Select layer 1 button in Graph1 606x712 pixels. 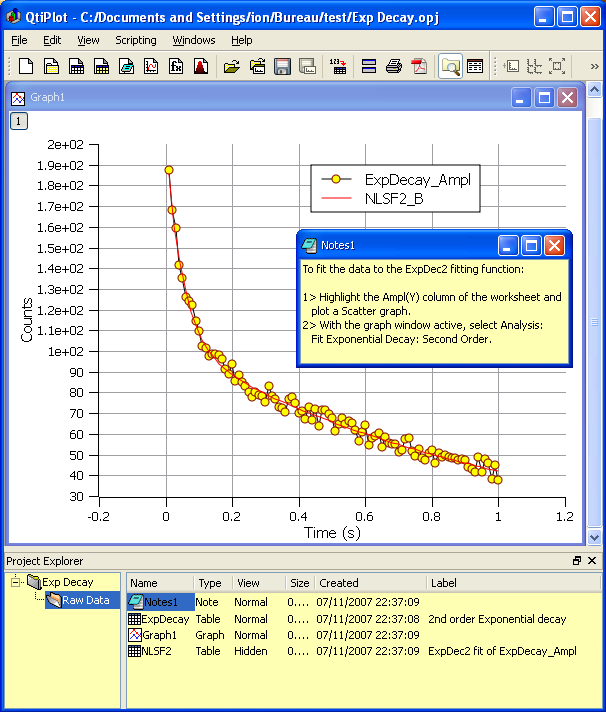click(x=19, y=121)
